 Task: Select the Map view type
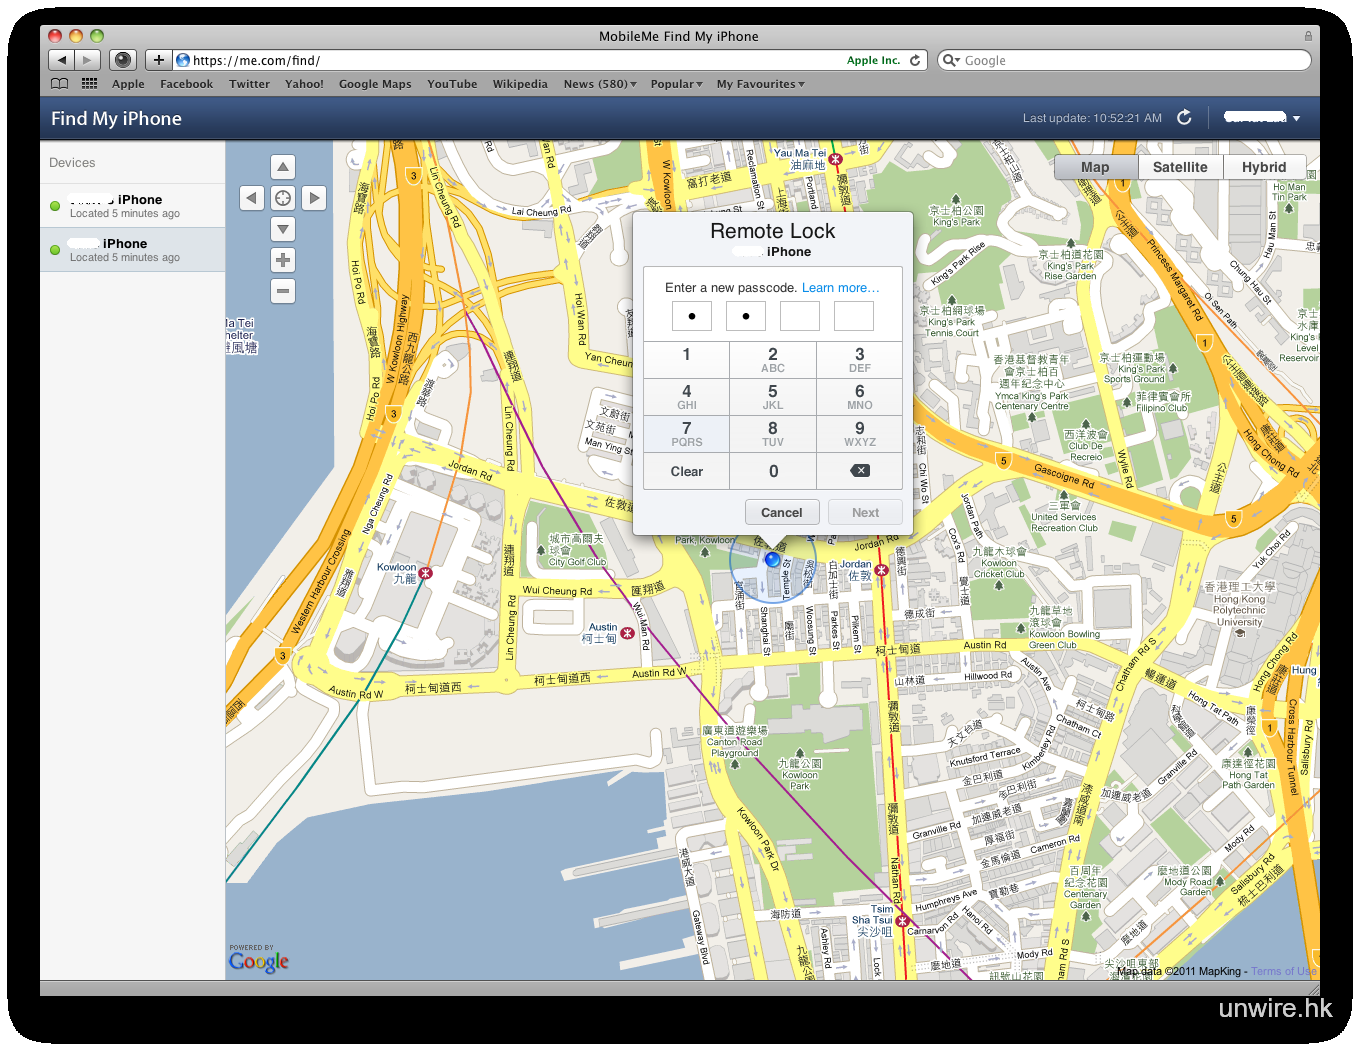point(1095,167)
